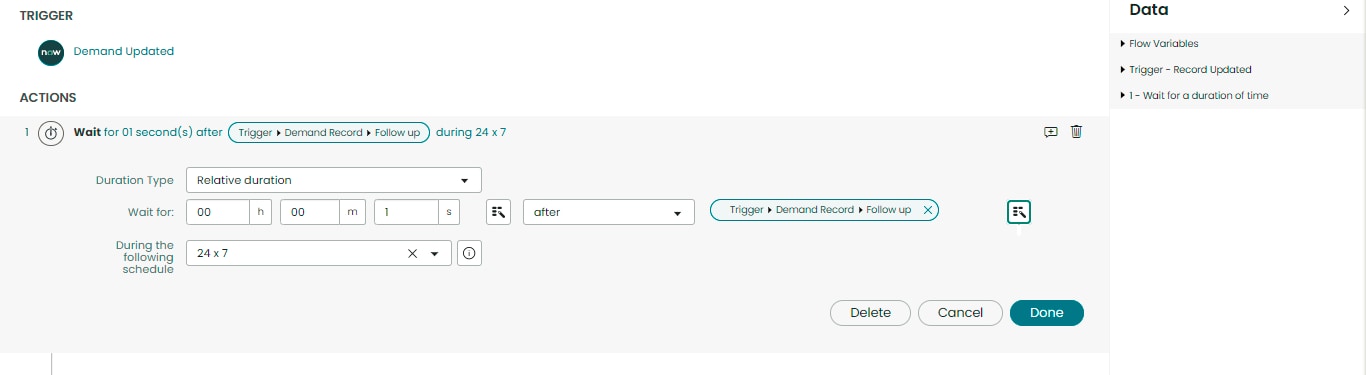Viewport: 1366px width, 375px height.
Task: Click the Cancel button
Action: [x=960, y=313]
